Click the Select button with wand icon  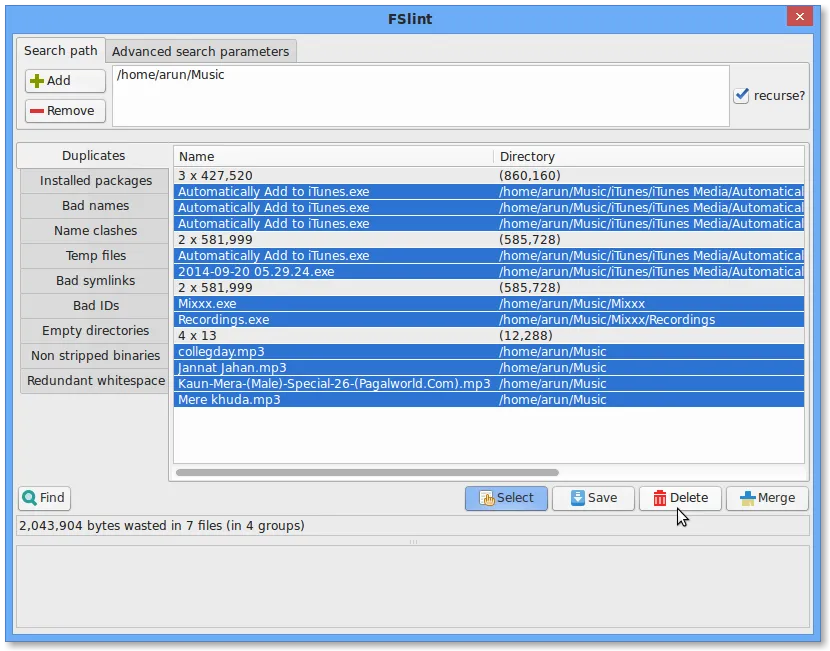coord(506,497)
